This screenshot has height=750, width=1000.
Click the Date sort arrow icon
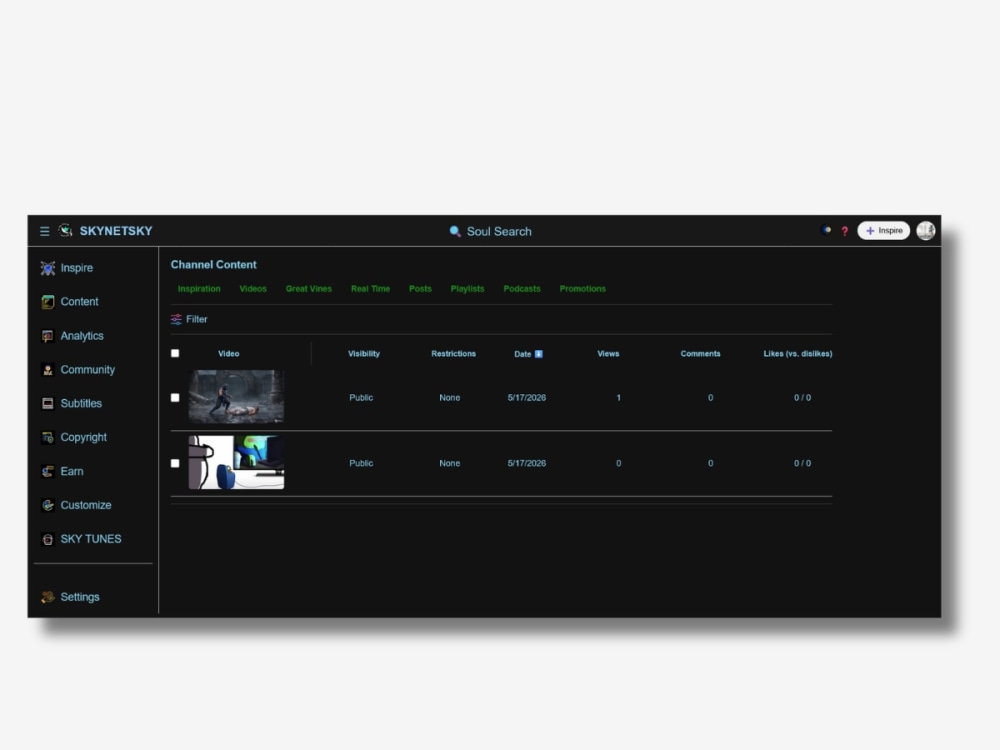(539, 354)
